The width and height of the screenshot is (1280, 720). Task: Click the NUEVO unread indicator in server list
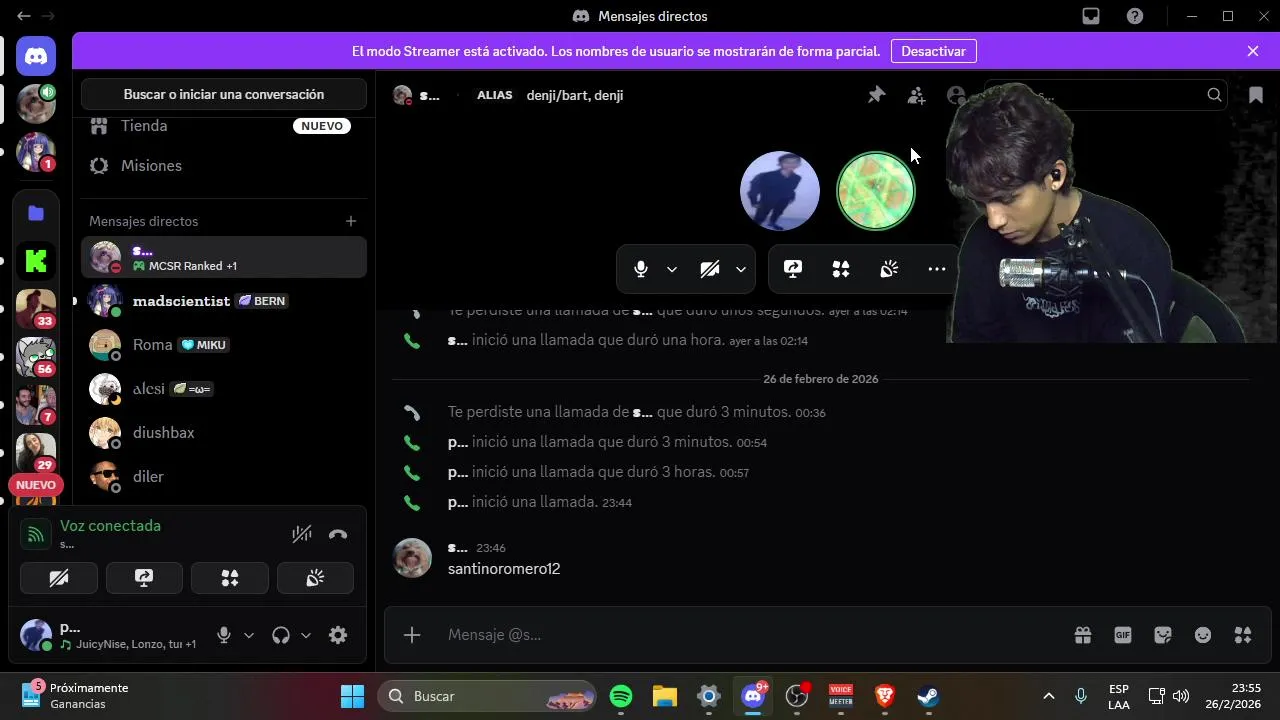(36, 485)
